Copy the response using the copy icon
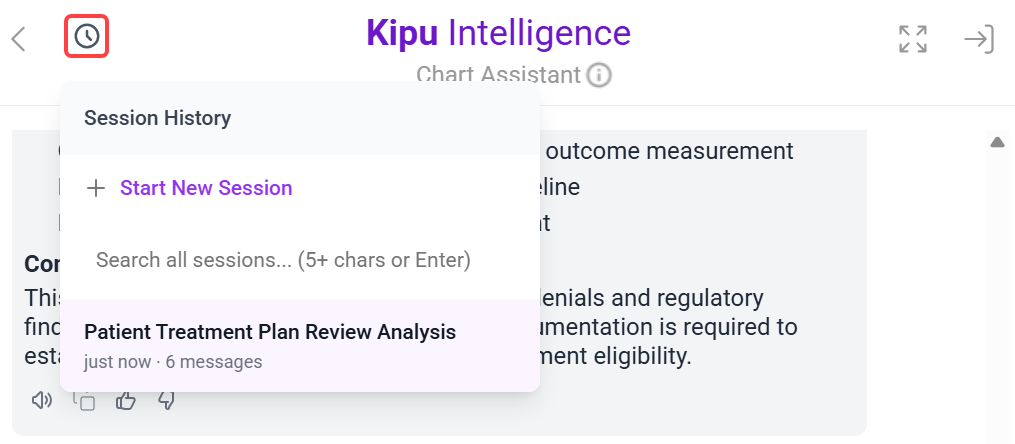Viewport: 1015px width, 444px height. click(85, 401)
